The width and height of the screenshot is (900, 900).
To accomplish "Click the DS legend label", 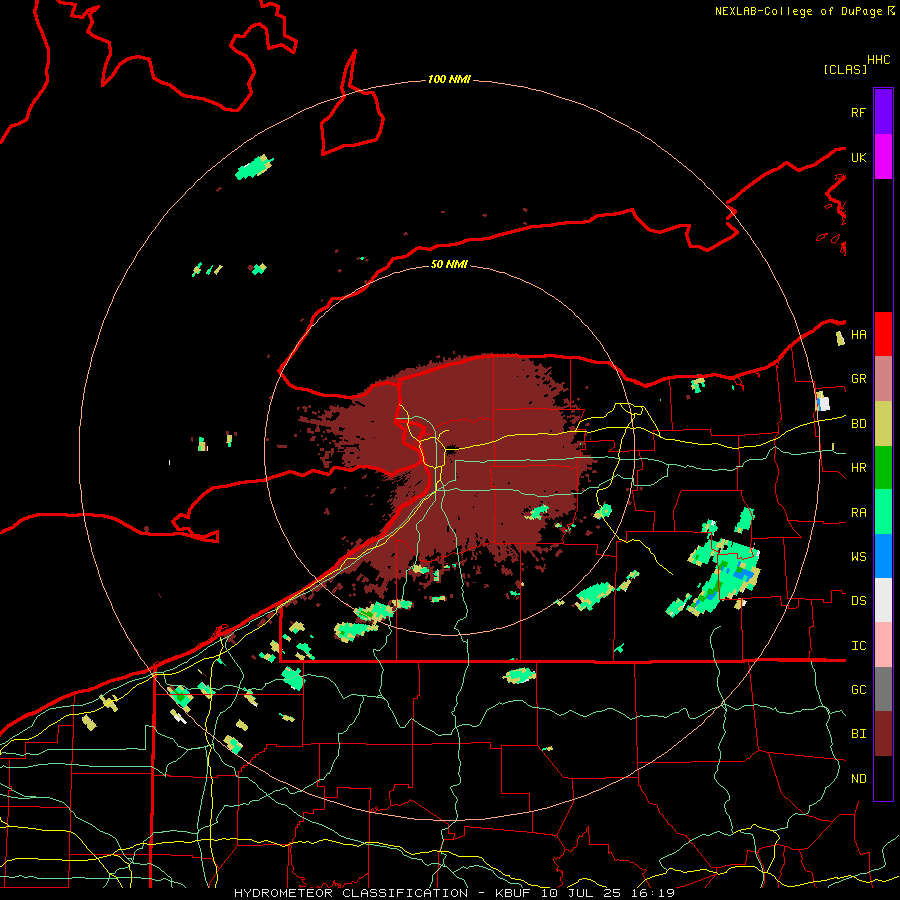I will [858, 601].
